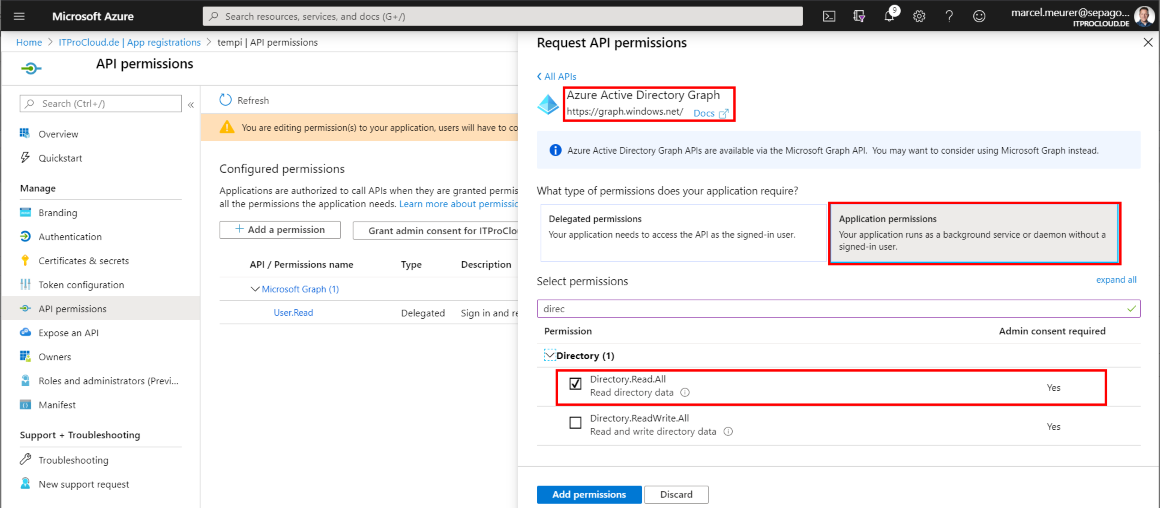1160x508 pixels.
Task: Click the global search resources box
Action: click(x=503, y=16)
